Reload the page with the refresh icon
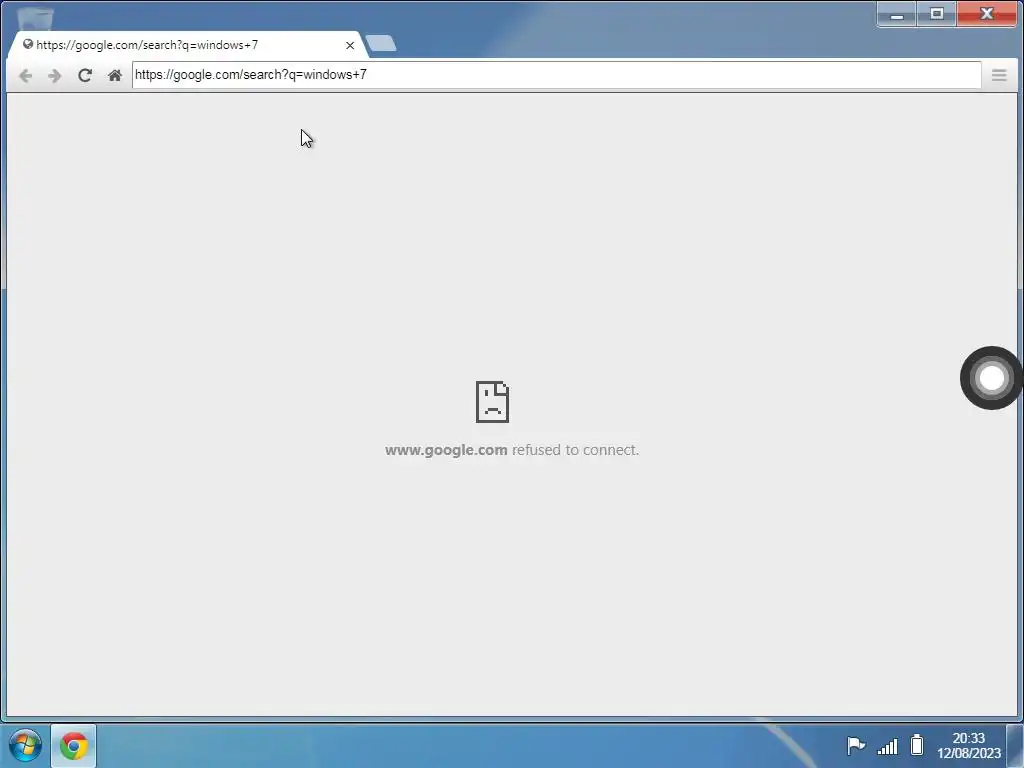This screenshot has height=768, width=1024. (85, 75)
